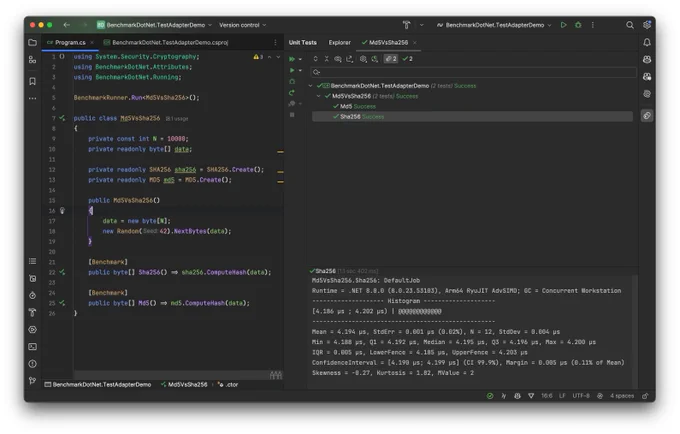This screenshot has width=680, height=434.
Task: Collapse the Md5VsSha256 test class node
Action: pos(319,96)
